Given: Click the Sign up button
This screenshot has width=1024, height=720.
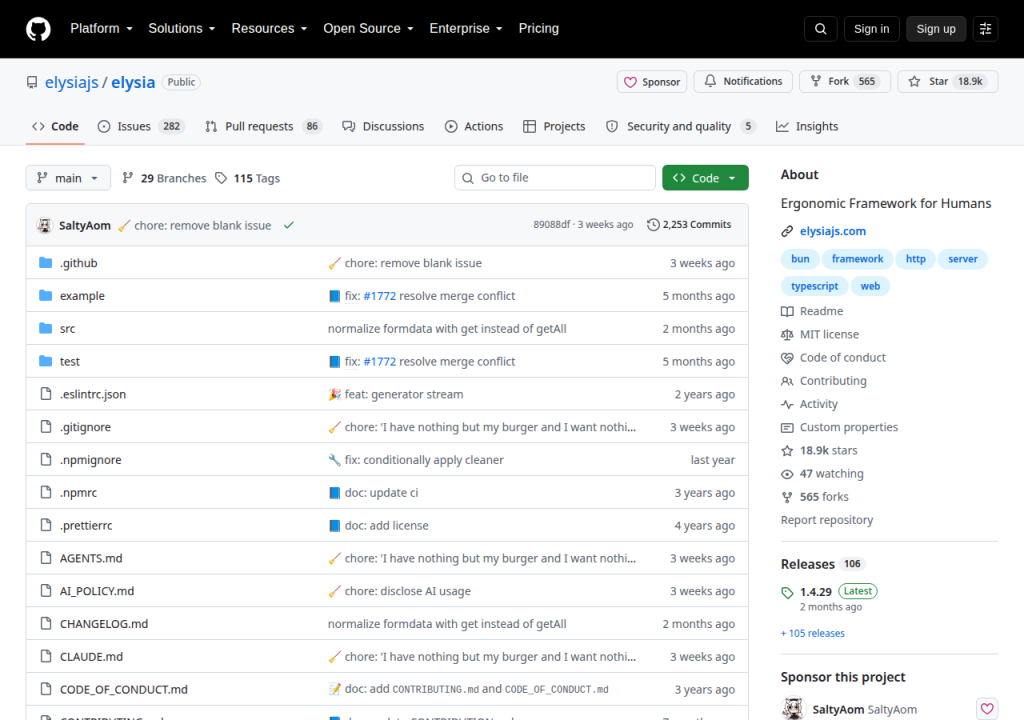Looking at the screenshot, I should (936, 29).
